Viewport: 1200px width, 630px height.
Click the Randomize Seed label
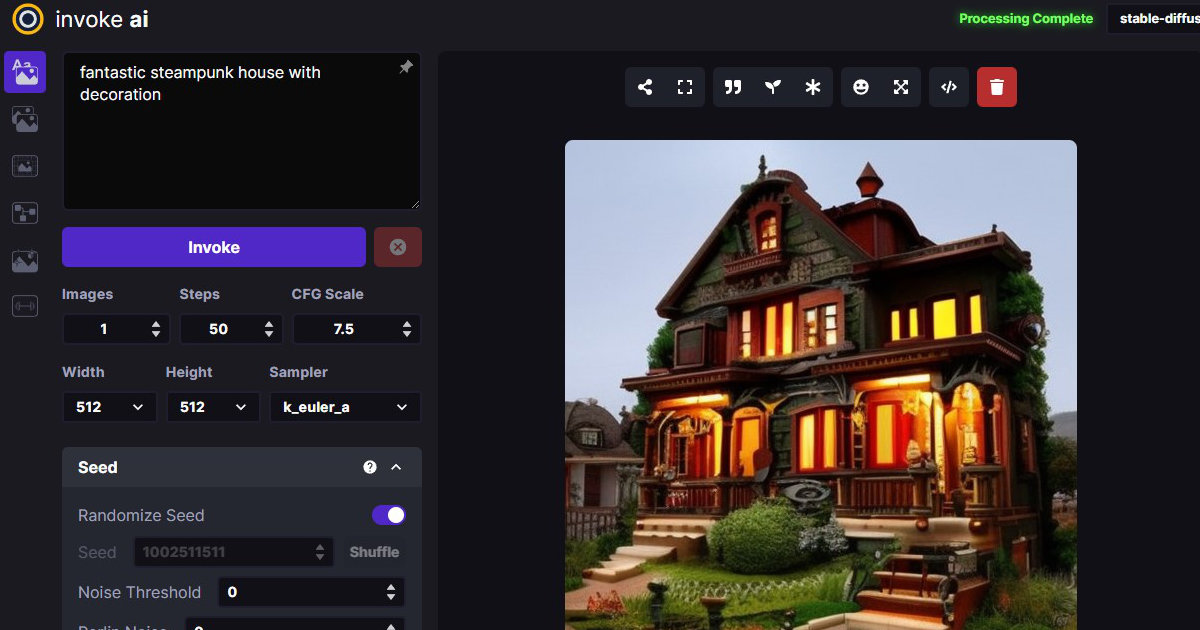[x=141, y=515]
